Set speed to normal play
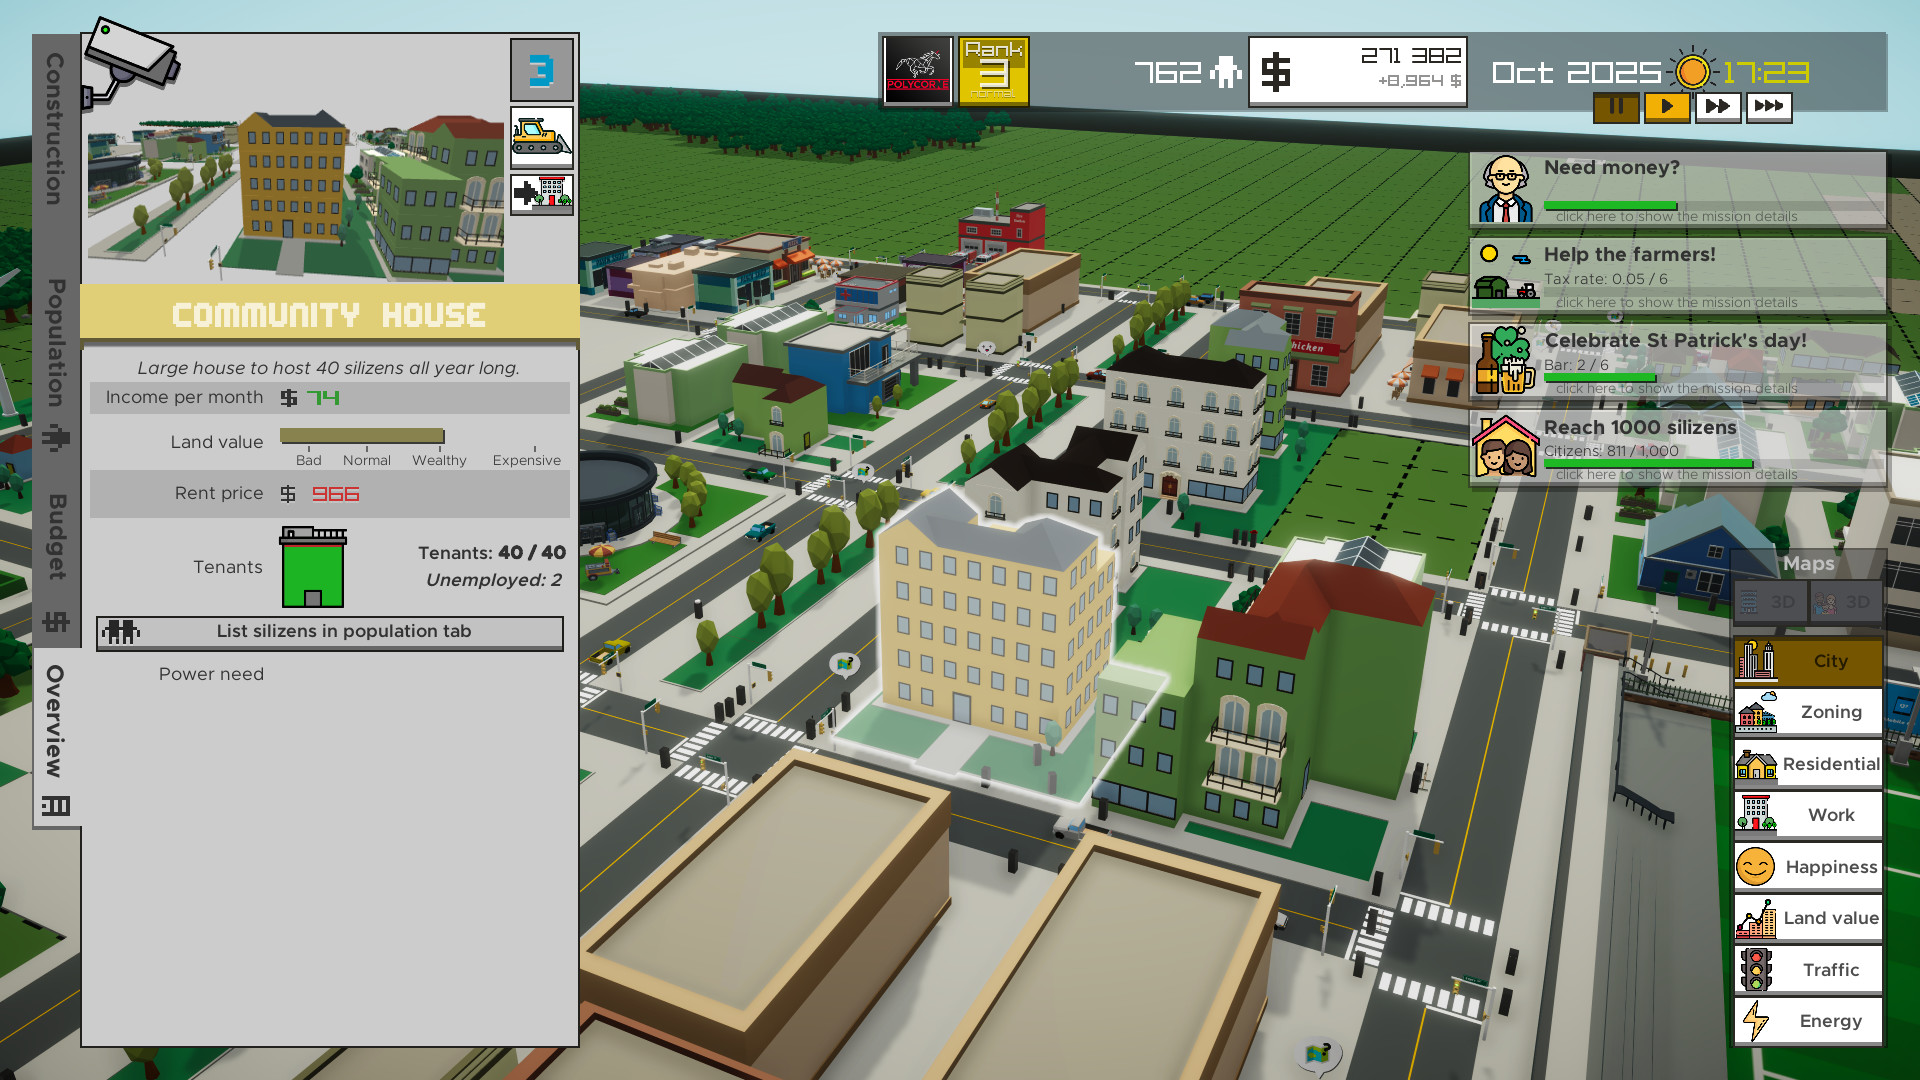 pyautogui.click(x=1666, y=106)
